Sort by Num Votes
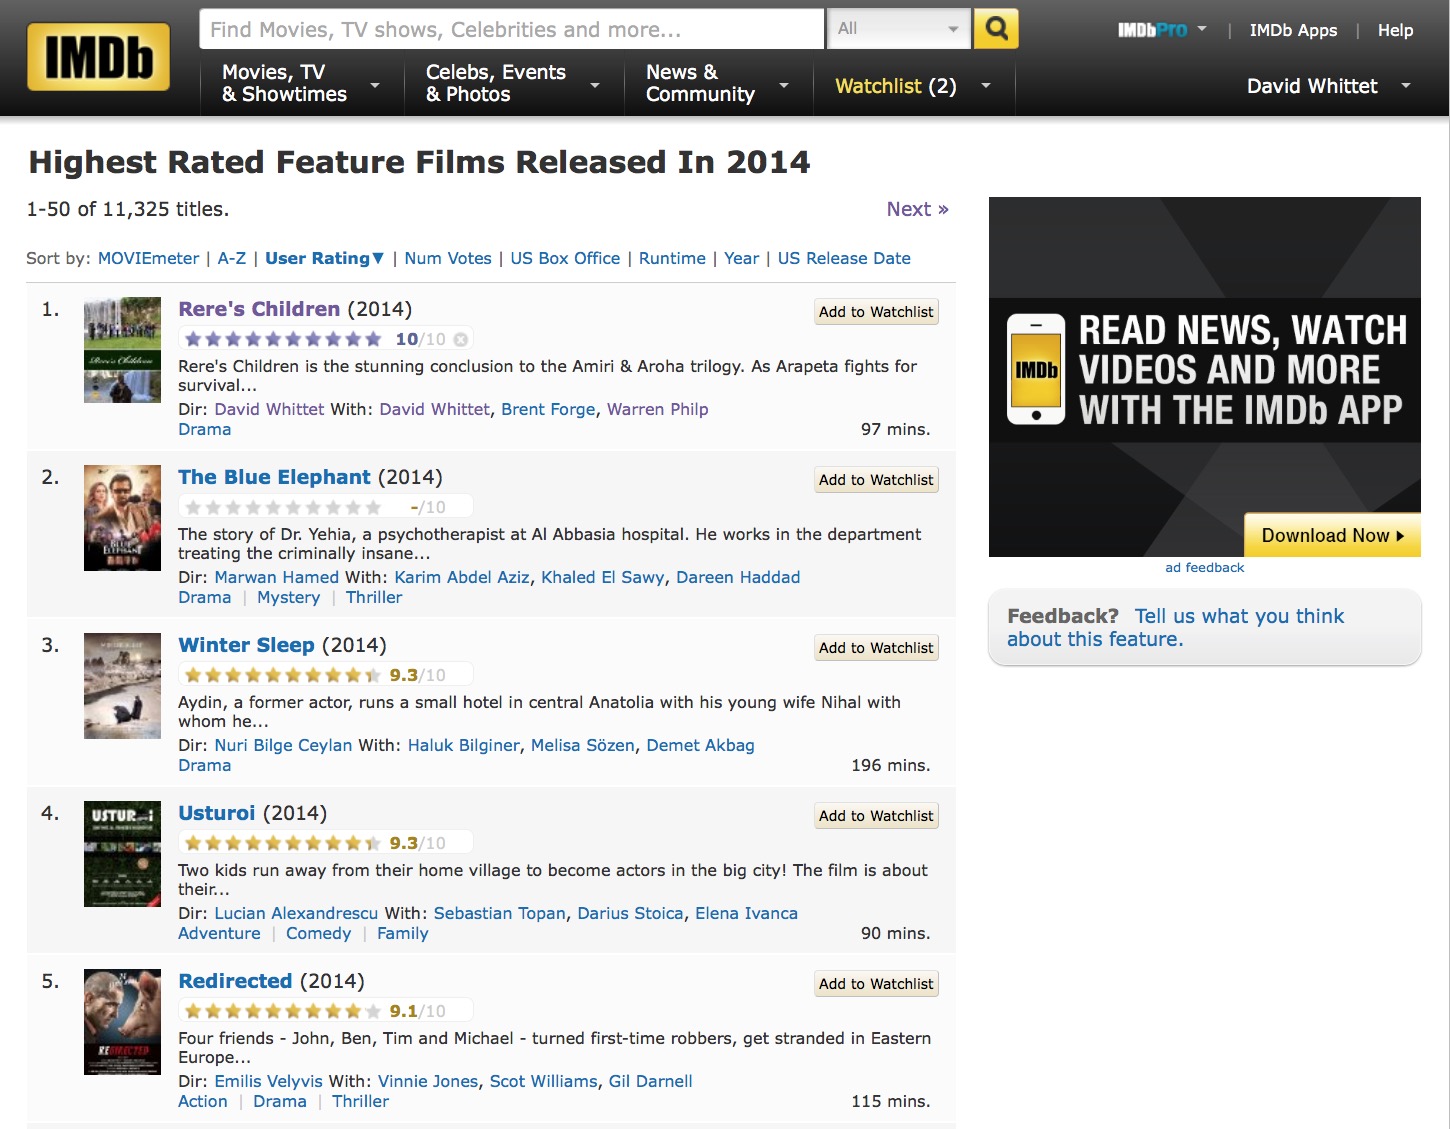 tap(448, 258)
